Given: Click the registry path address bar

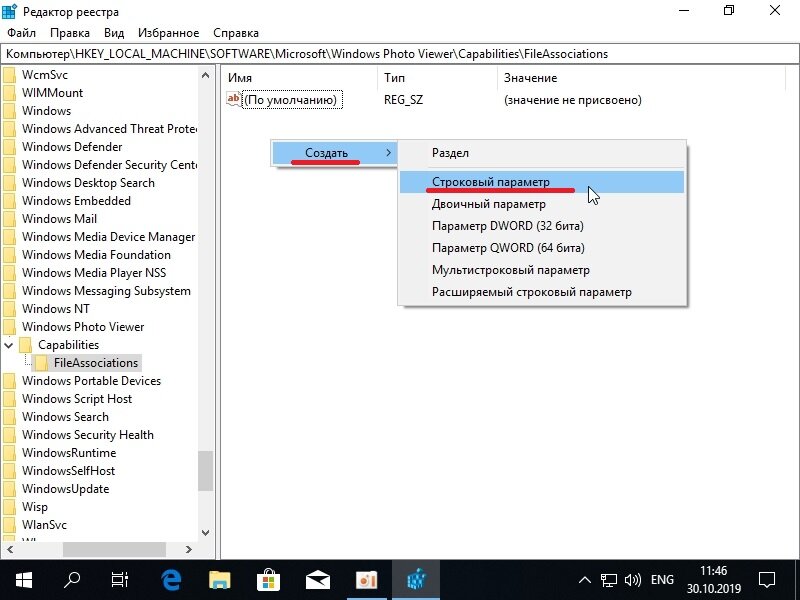Looking at the screenshot, I should 399,54.
